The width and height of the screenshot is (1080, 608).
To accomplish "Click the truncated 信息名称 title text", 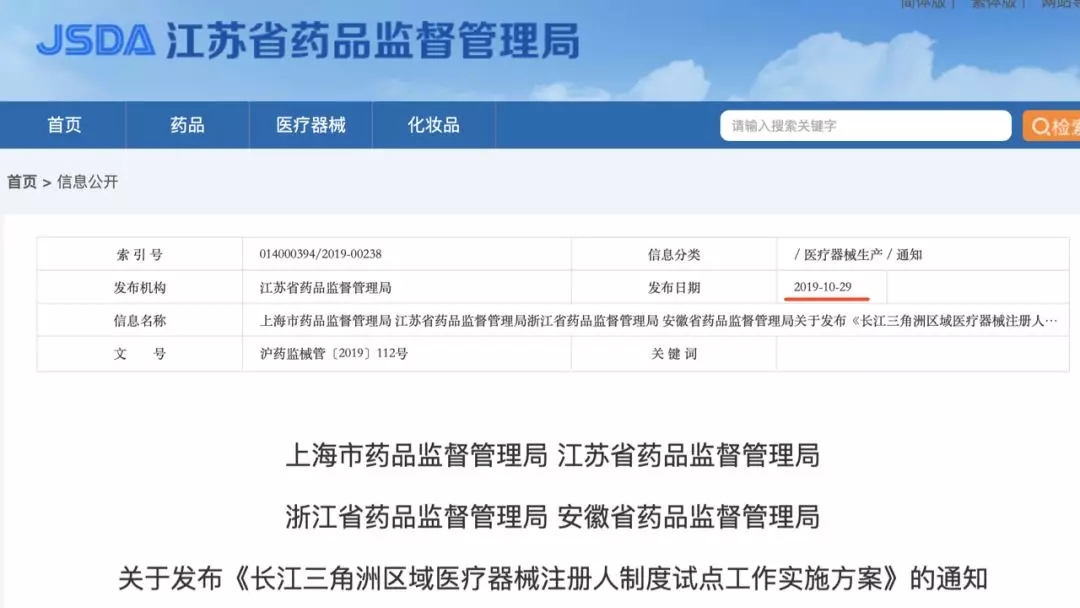I will (x=658, y=321).
